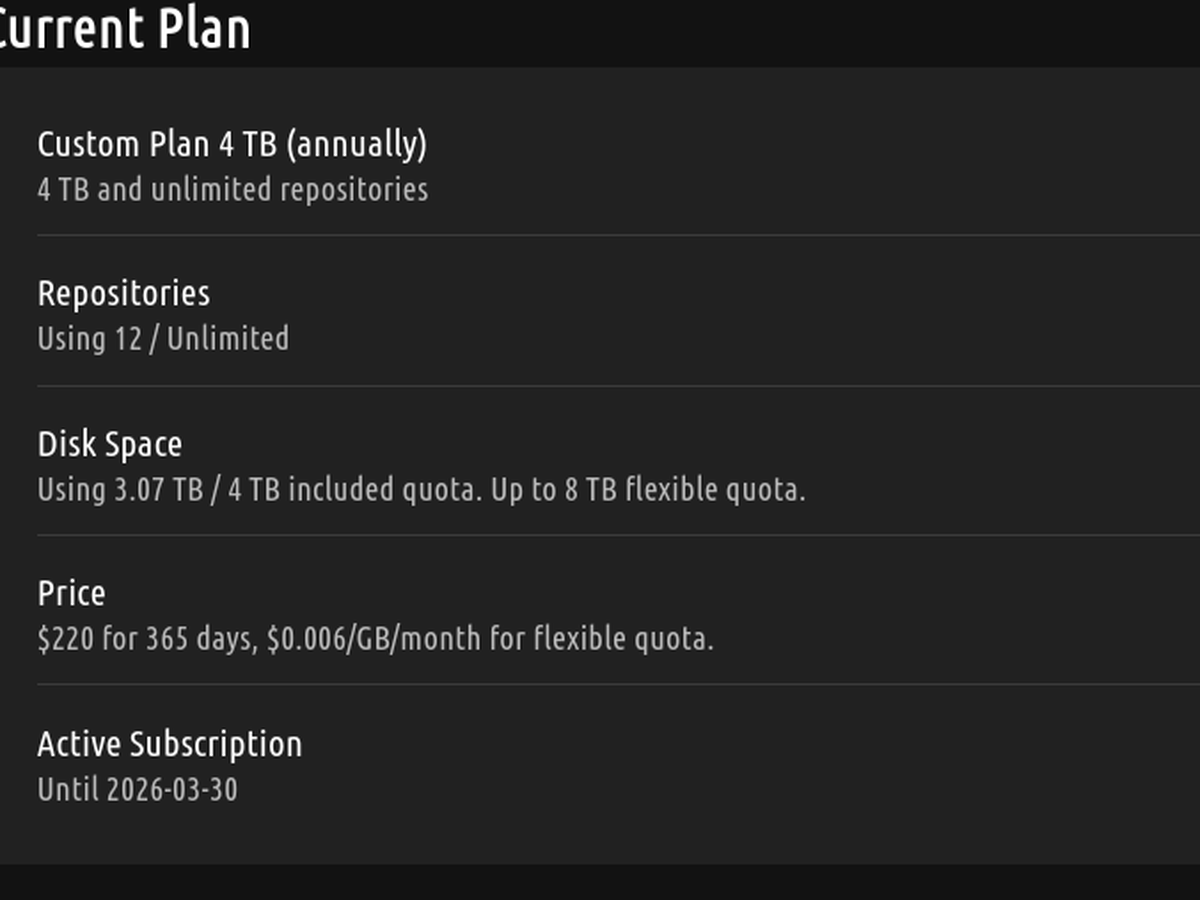
Task: Select the Active Subscription label
Action: tap(169, 743)
